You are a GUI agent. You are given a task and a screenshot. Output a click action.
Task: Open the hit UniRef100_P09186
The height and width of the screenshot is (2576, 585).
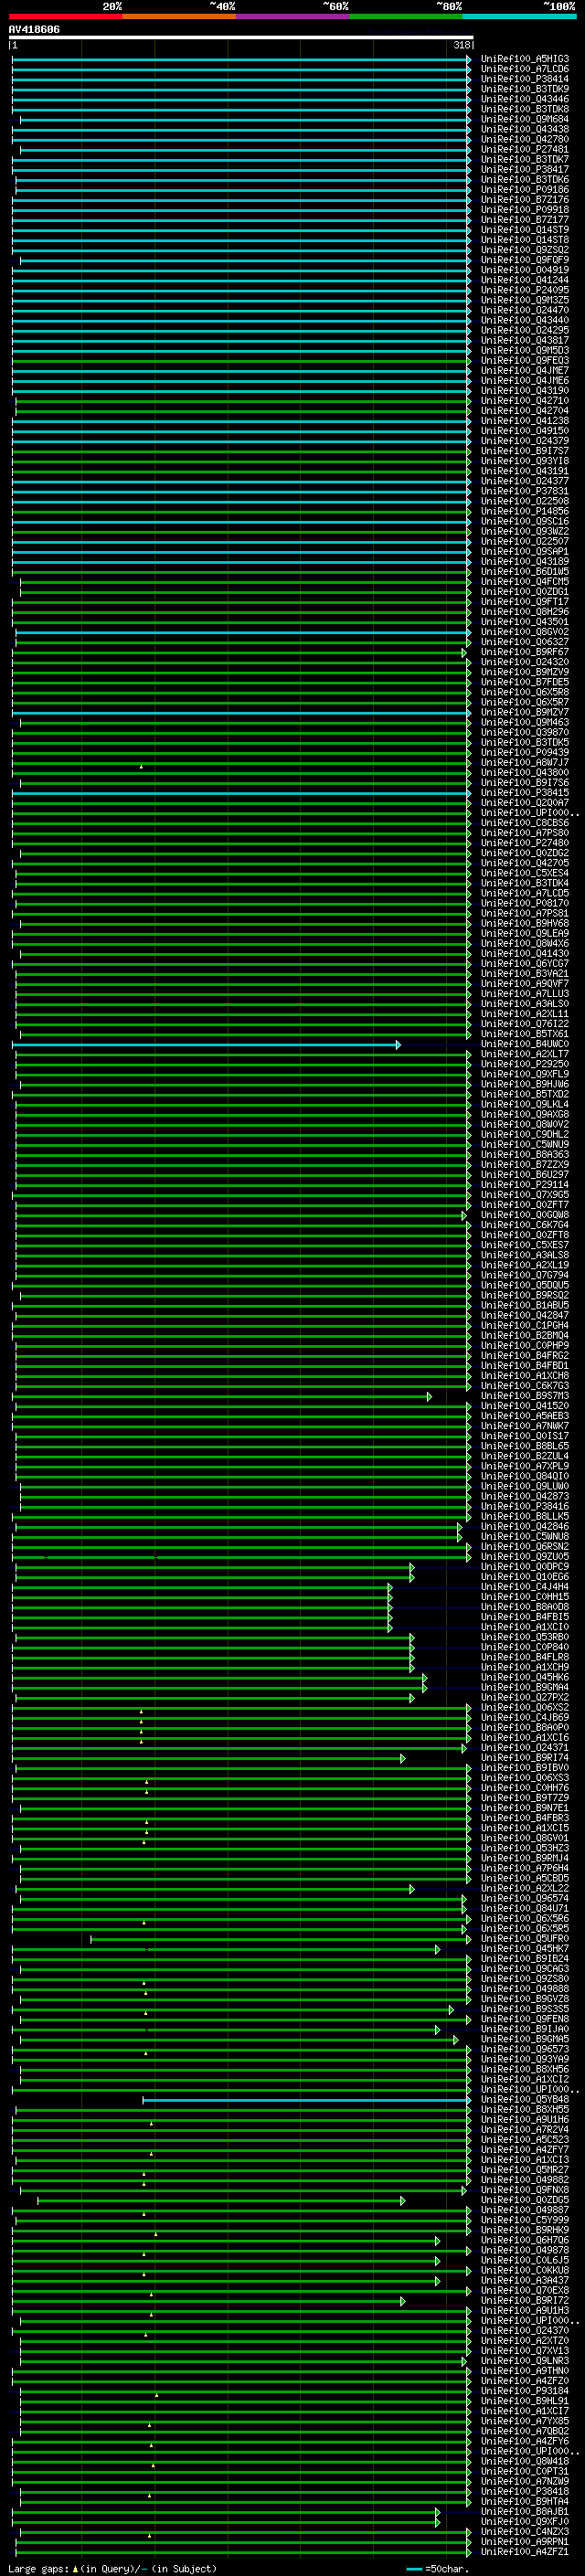click(525, 189)
